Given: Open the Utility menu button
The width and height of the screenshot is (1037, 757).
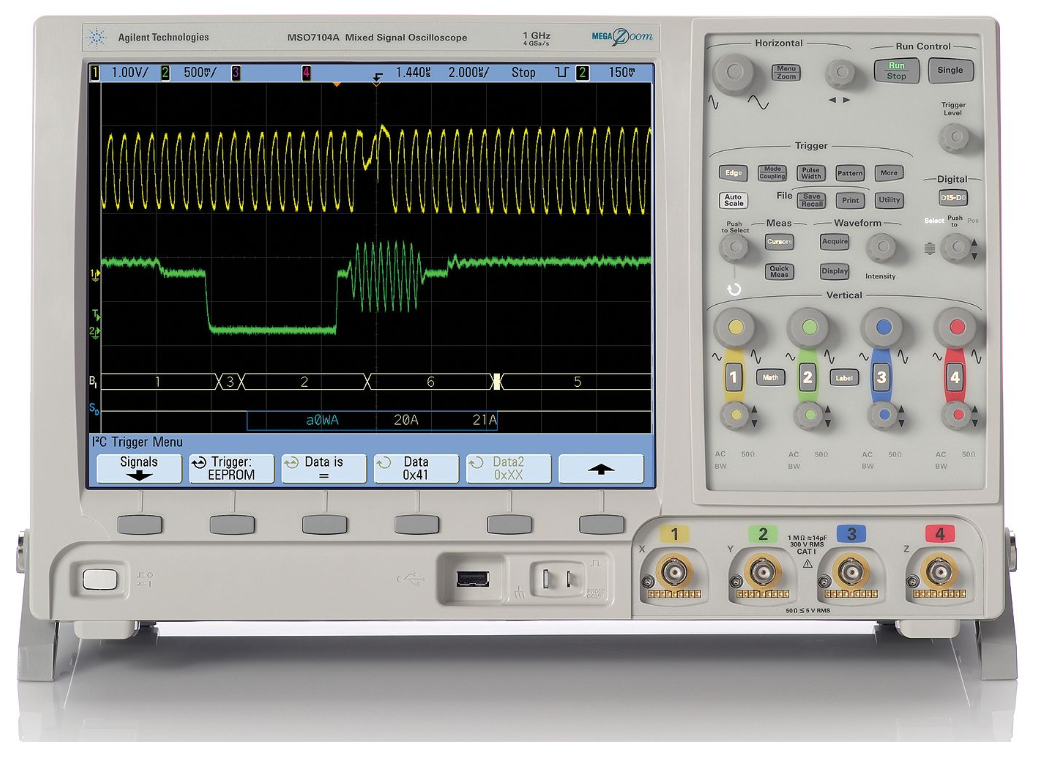Looking at the screenshot, I should 888,200.
